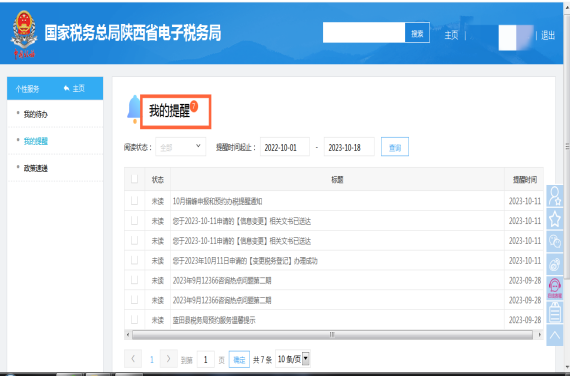Viewport: 570px width, 377px height.
Task: Click the table scrollbar right arrow
Action: point(539,334)
